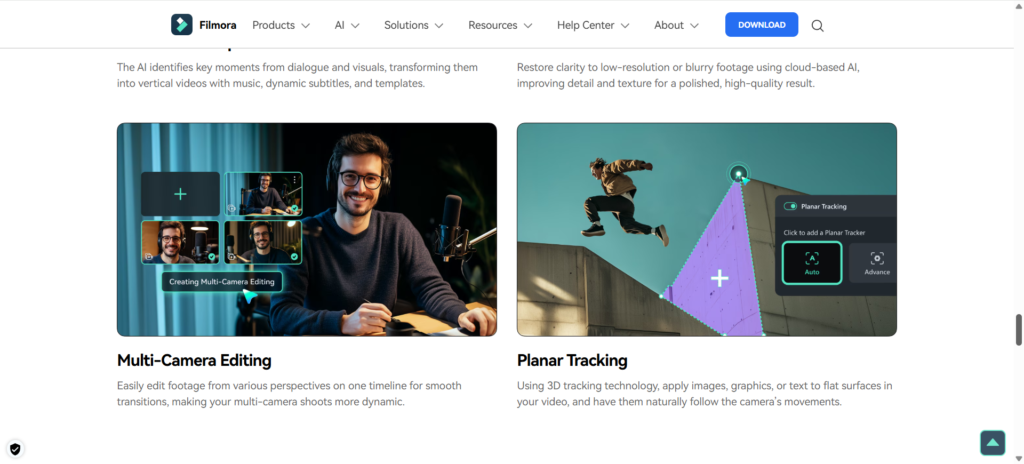Click the Filmora logo icon

coord(181,25)
